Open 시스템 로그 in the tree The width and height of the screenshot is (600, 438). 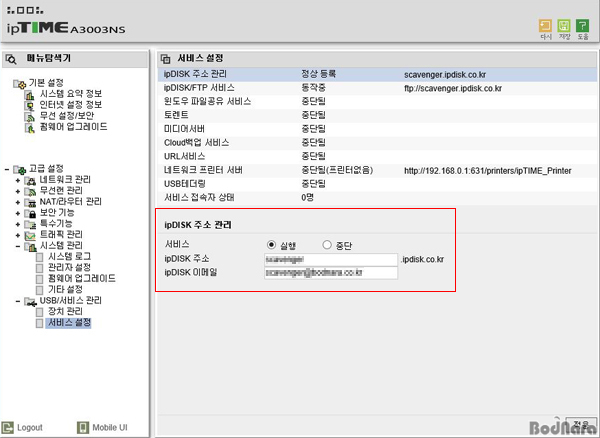(x=69, y=257)
